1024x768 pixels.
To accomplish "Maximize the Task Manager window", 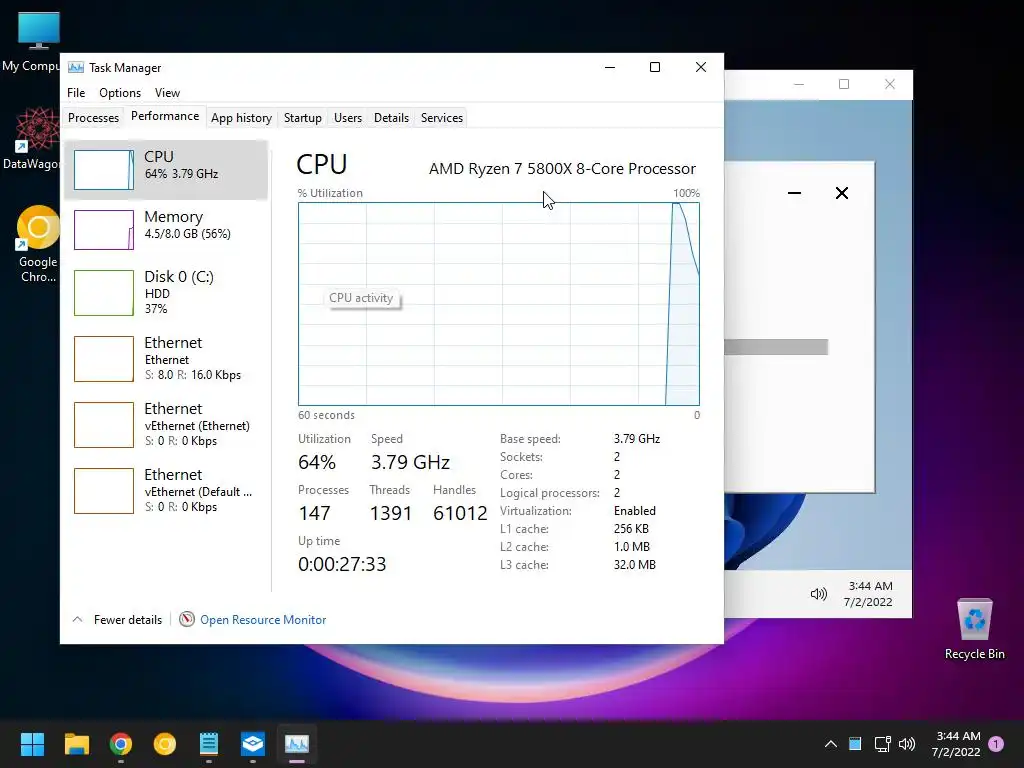I will (655, 67).
